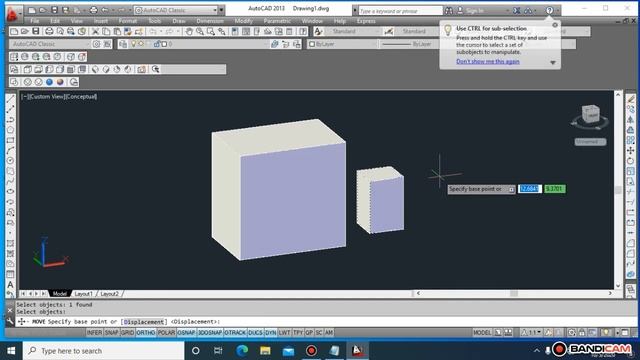Open the Draw menu

tap(179, 21)
